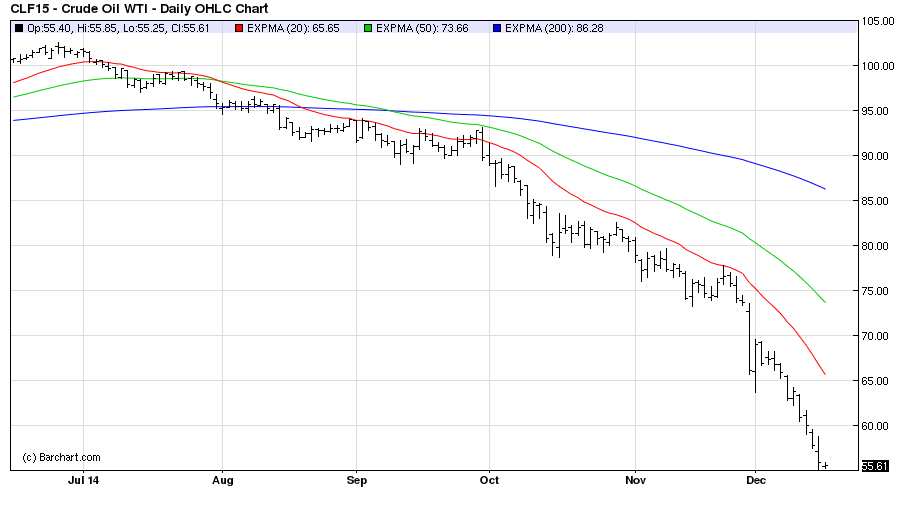Jump to the Jul 14 date marker
This screenshot has width=900, height=511.
85,480
